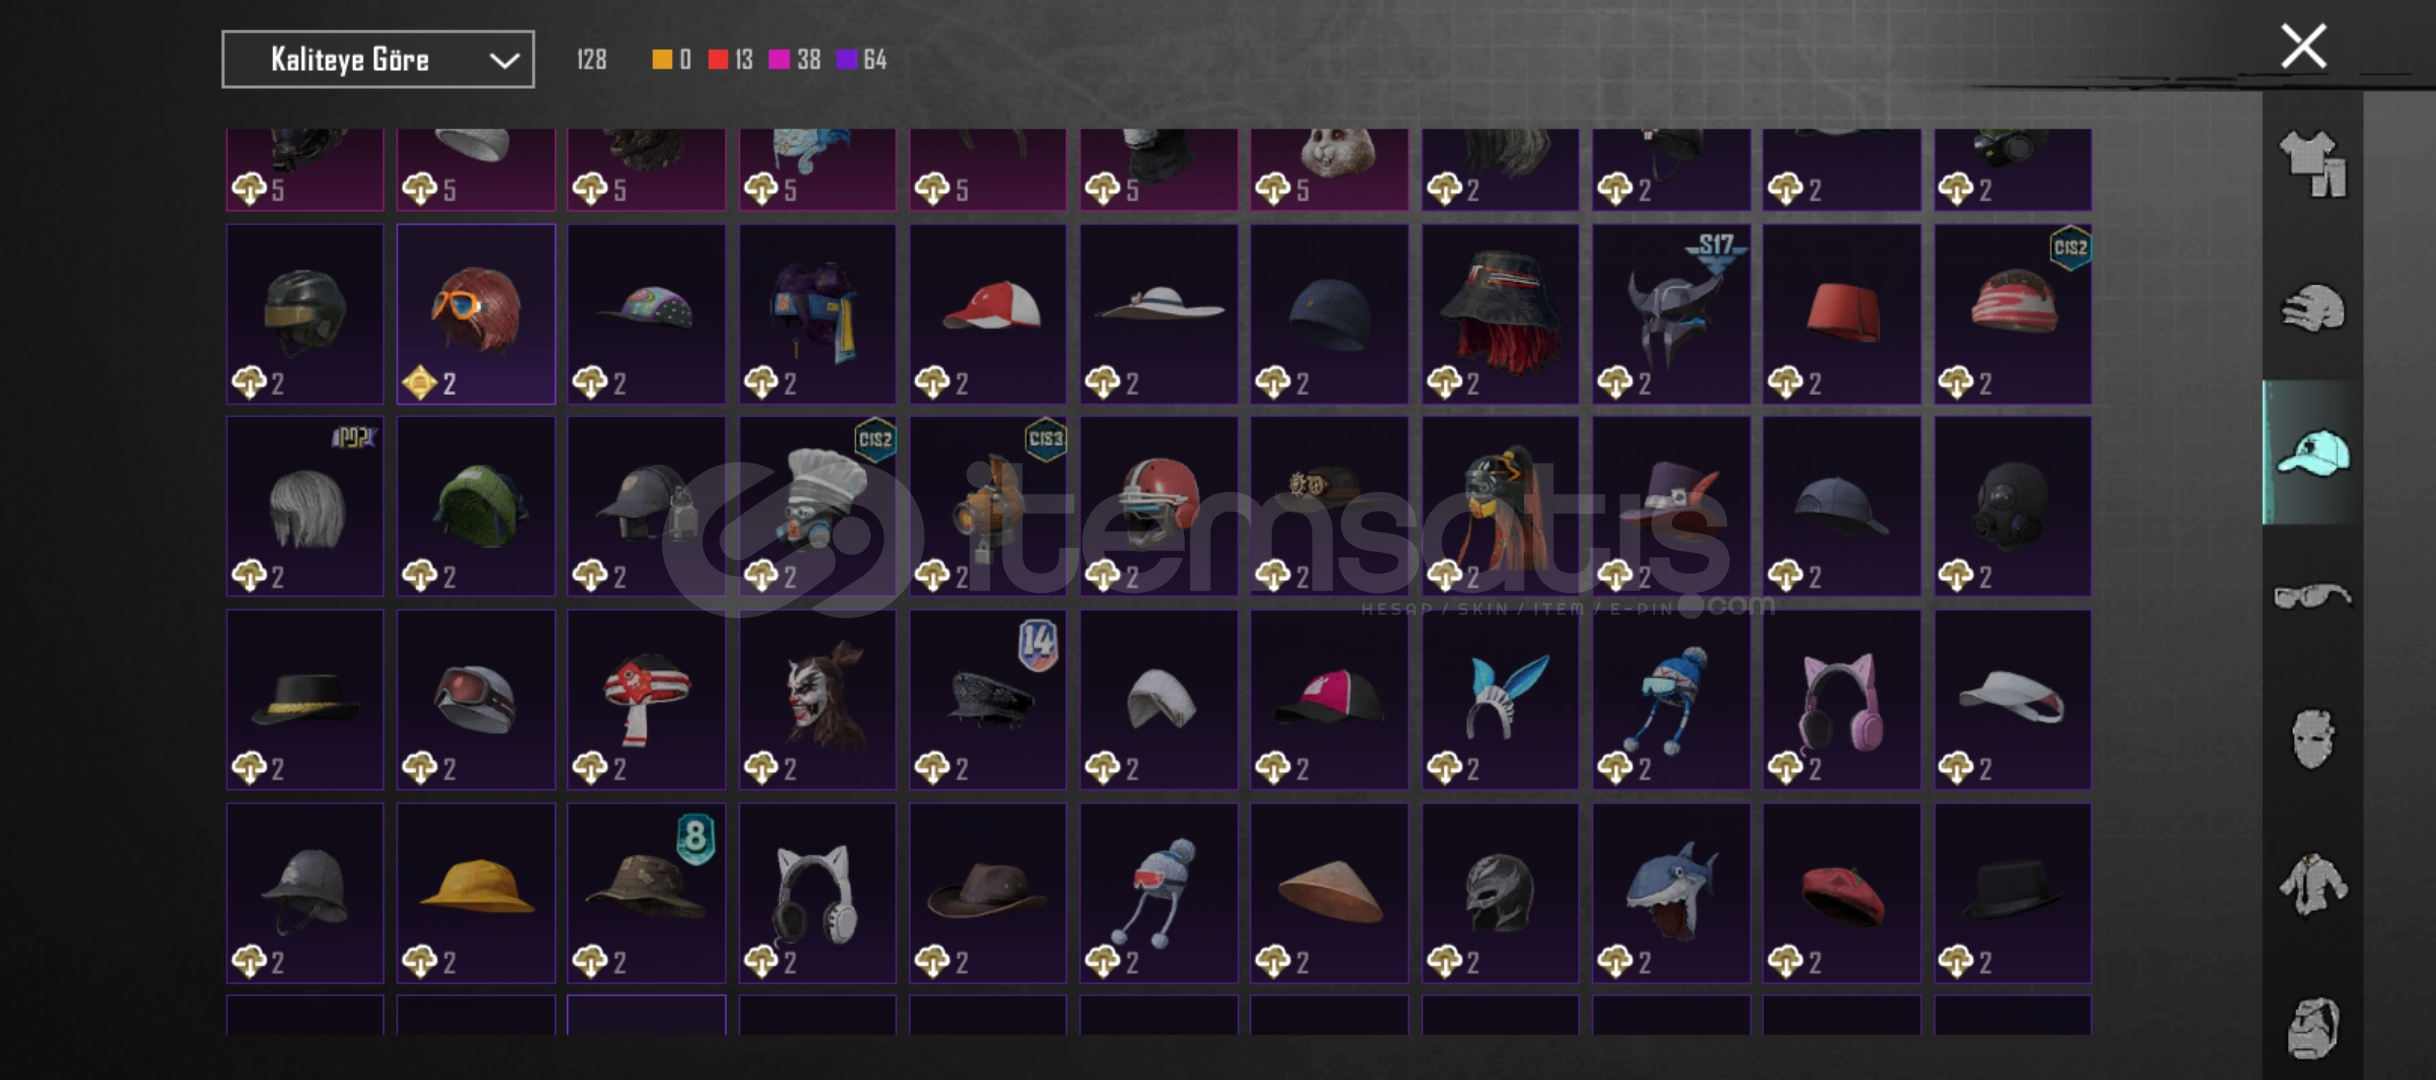The height and width of the screenshot is (1080, 2436).
Task: Open the outfits category icon in sidebar
Action: [x=2313, y=164]
